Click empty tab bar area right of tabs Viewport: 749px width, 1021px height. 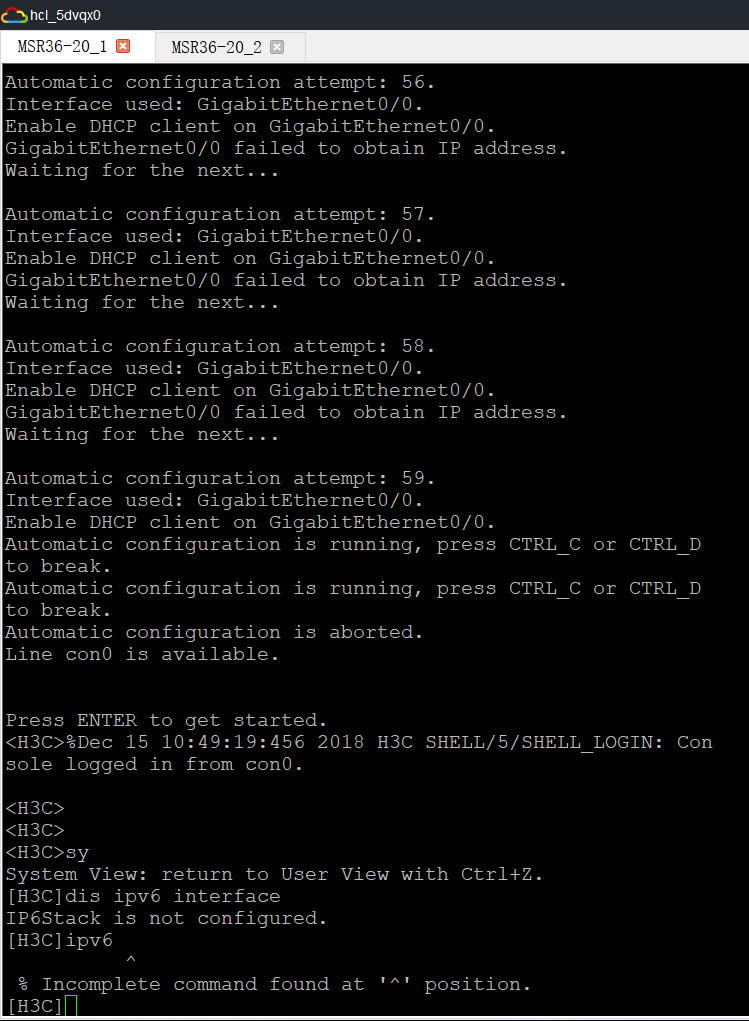[520, 47]
